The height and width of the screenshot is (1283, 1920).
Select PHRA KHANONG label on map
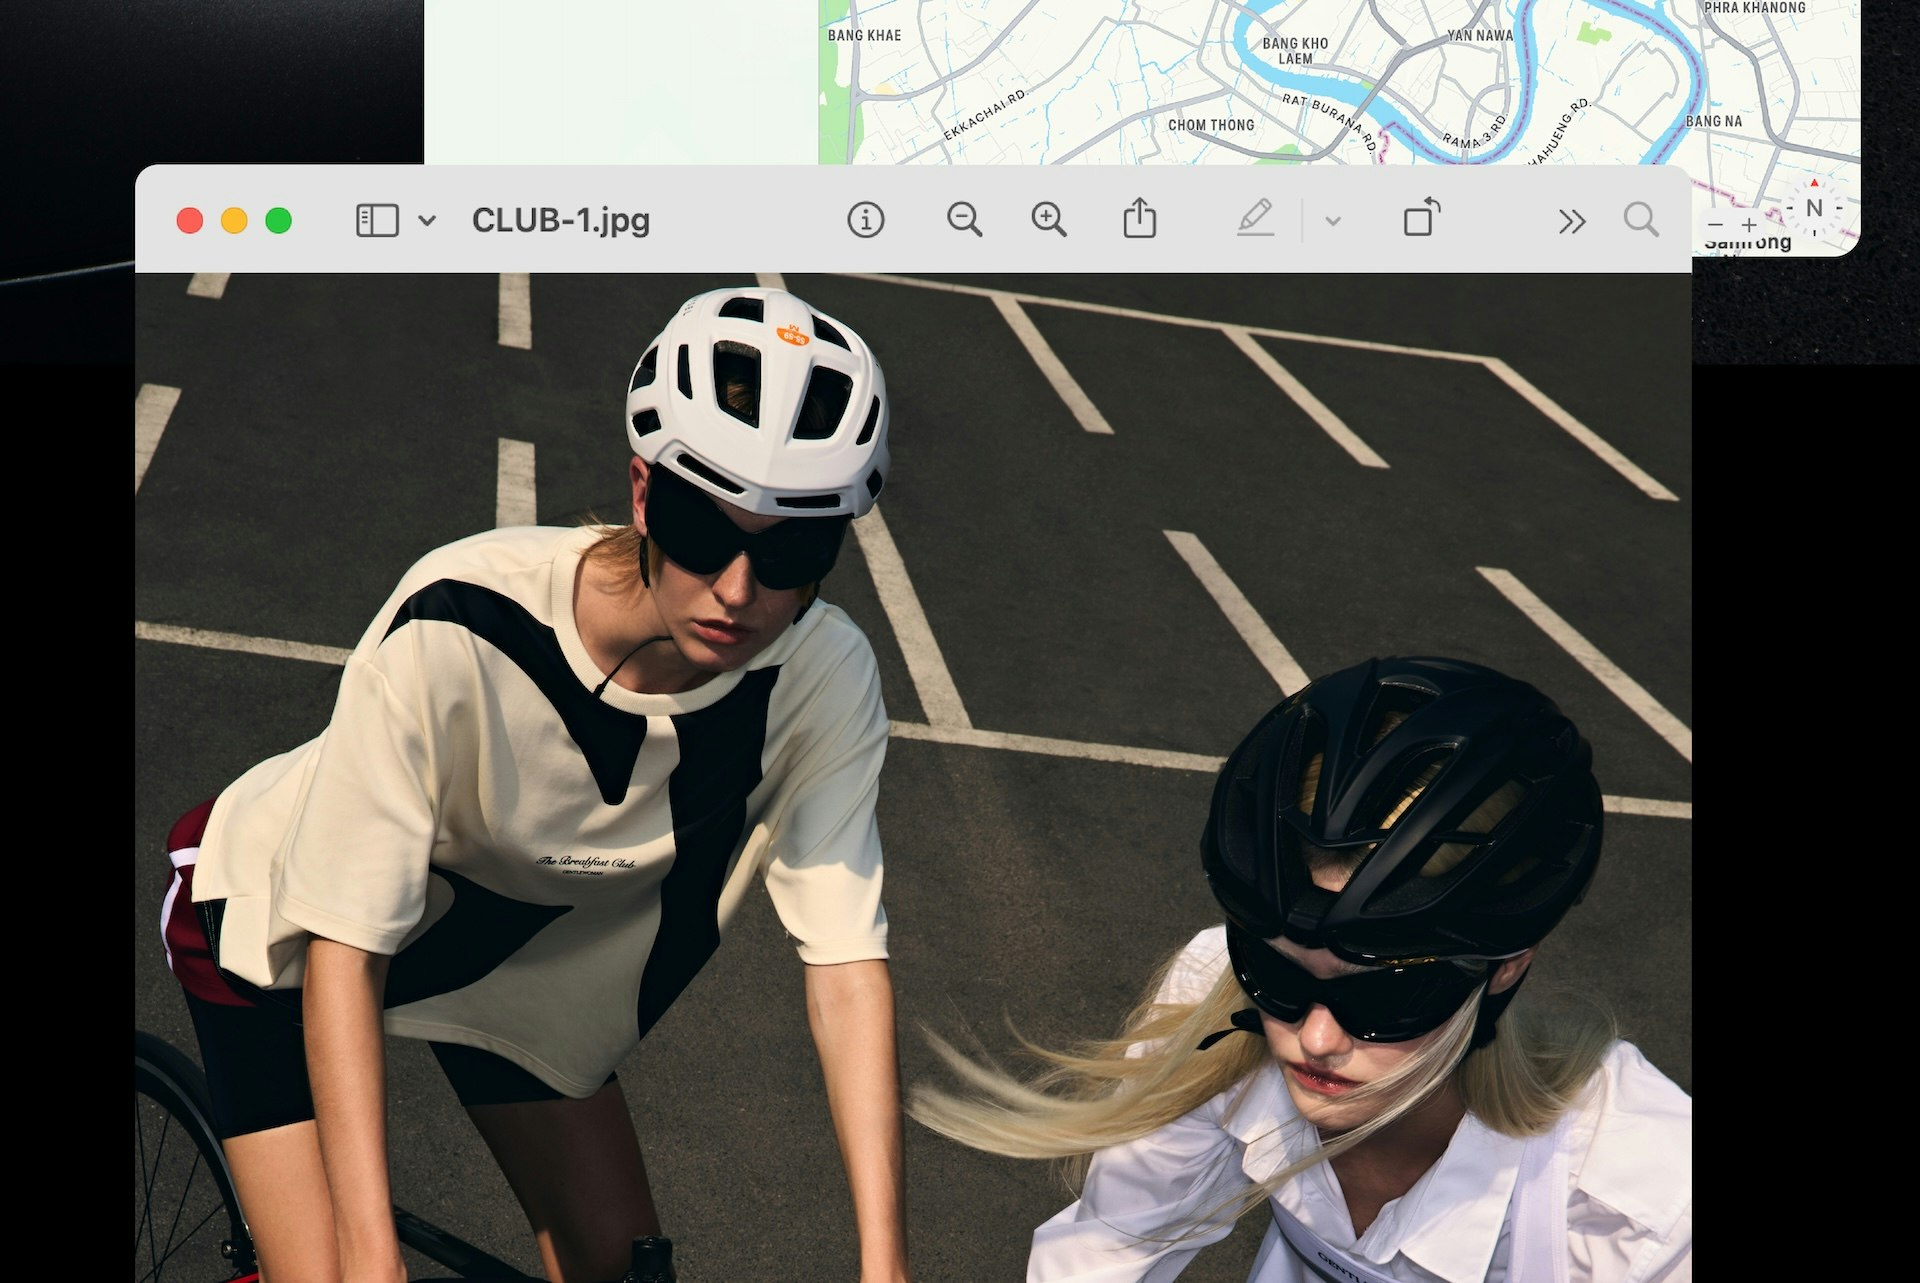(x=1755, y=8)
